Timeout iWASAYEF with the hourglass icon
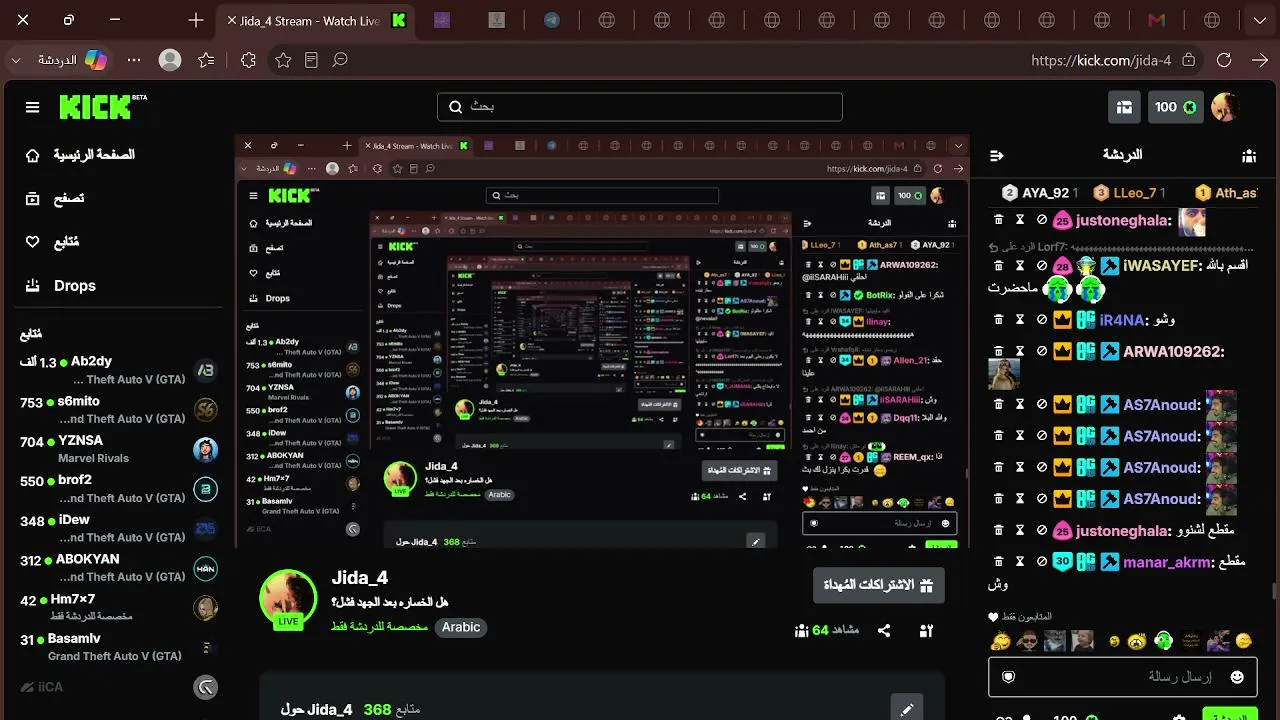 1020,265
